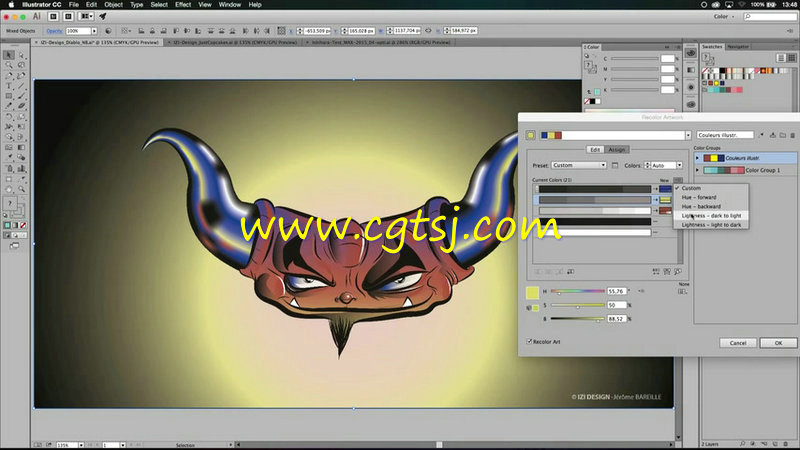Choose Hue - forward option
Image resolution: width=800 pixels, height=450 pixels.
pyautogui.click(x=699, y=197)
